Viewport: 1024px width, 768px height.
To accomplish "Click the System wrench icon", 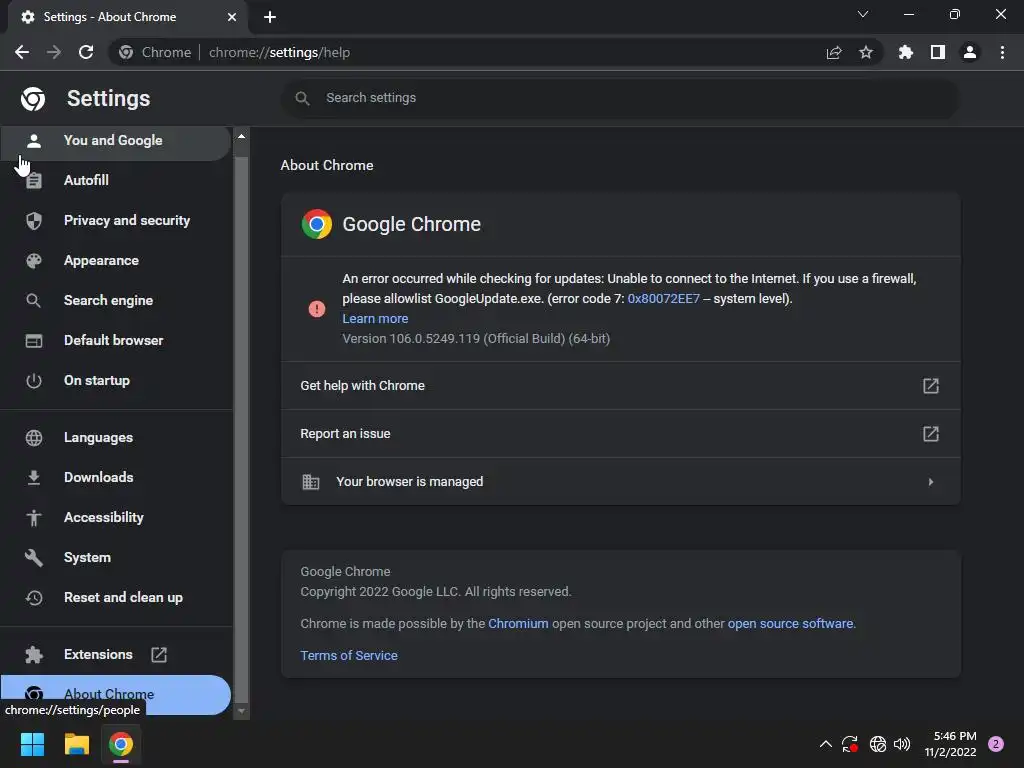I will [x=33, y=558].
